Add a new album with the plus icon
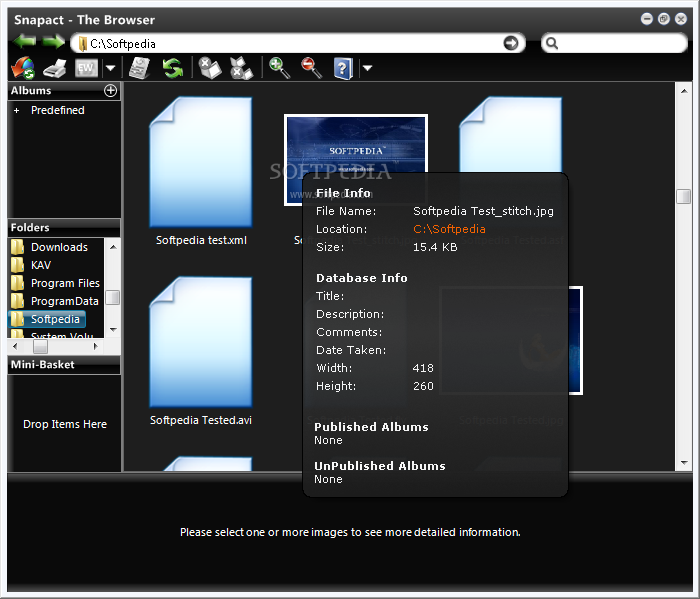Viewport: 700px width, 599px height. 110,91
